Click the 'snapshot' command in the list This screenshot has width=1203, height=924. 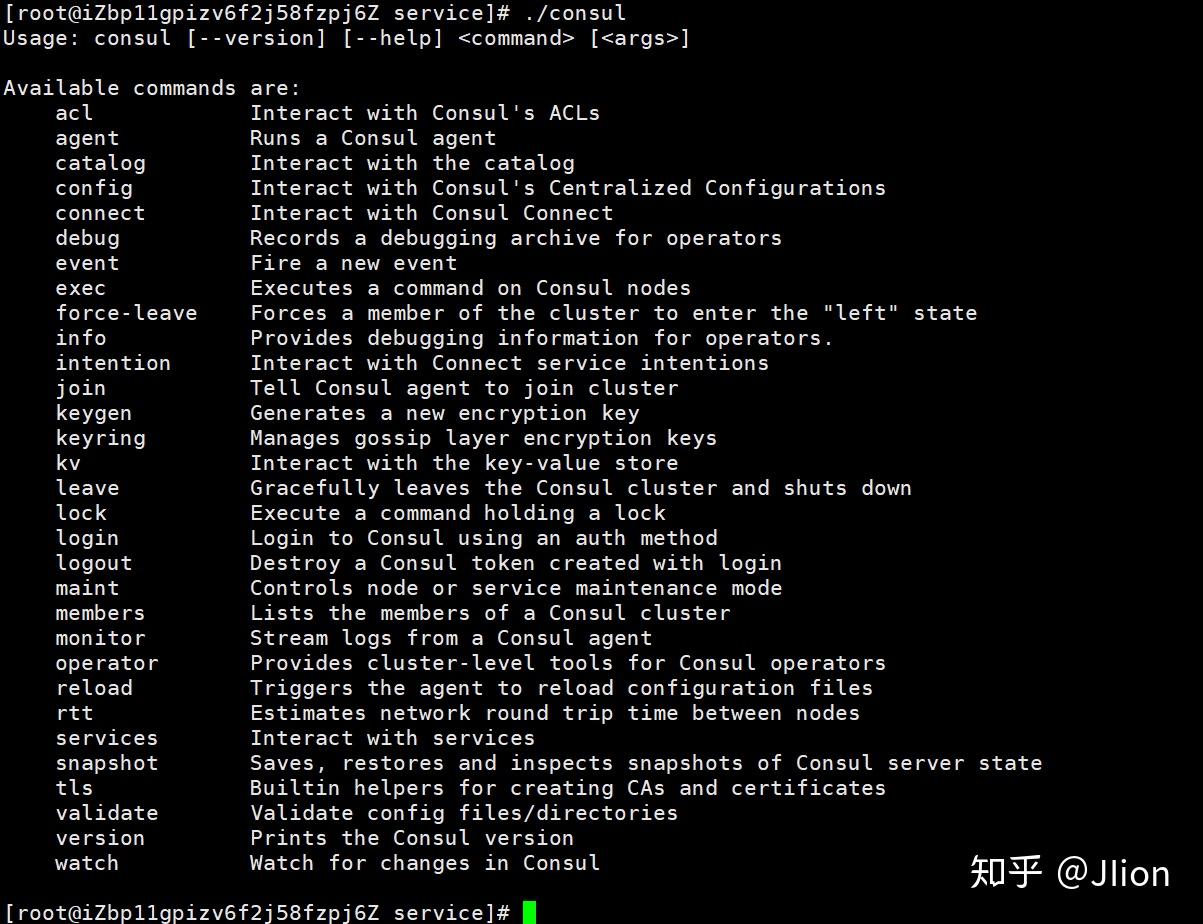coord(106,763)
